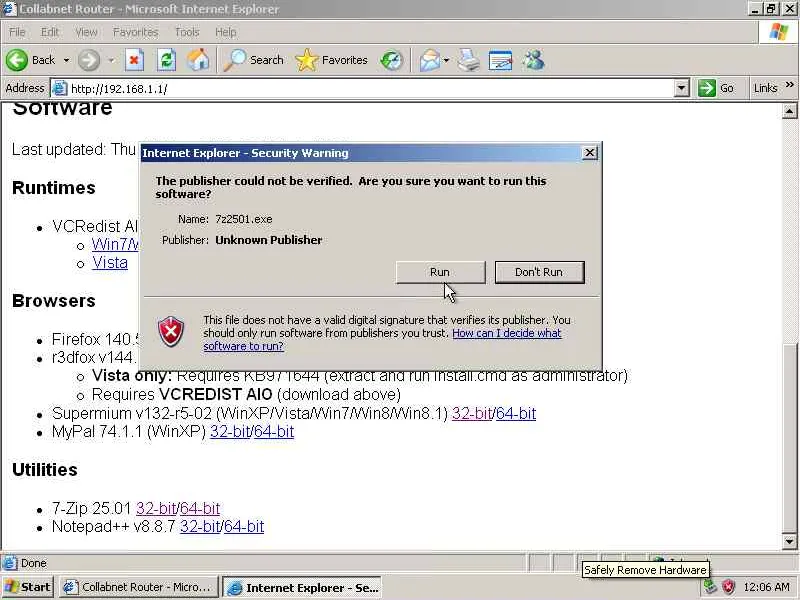
Task: Open the Help menu
Action: click(x=225, y=32)
